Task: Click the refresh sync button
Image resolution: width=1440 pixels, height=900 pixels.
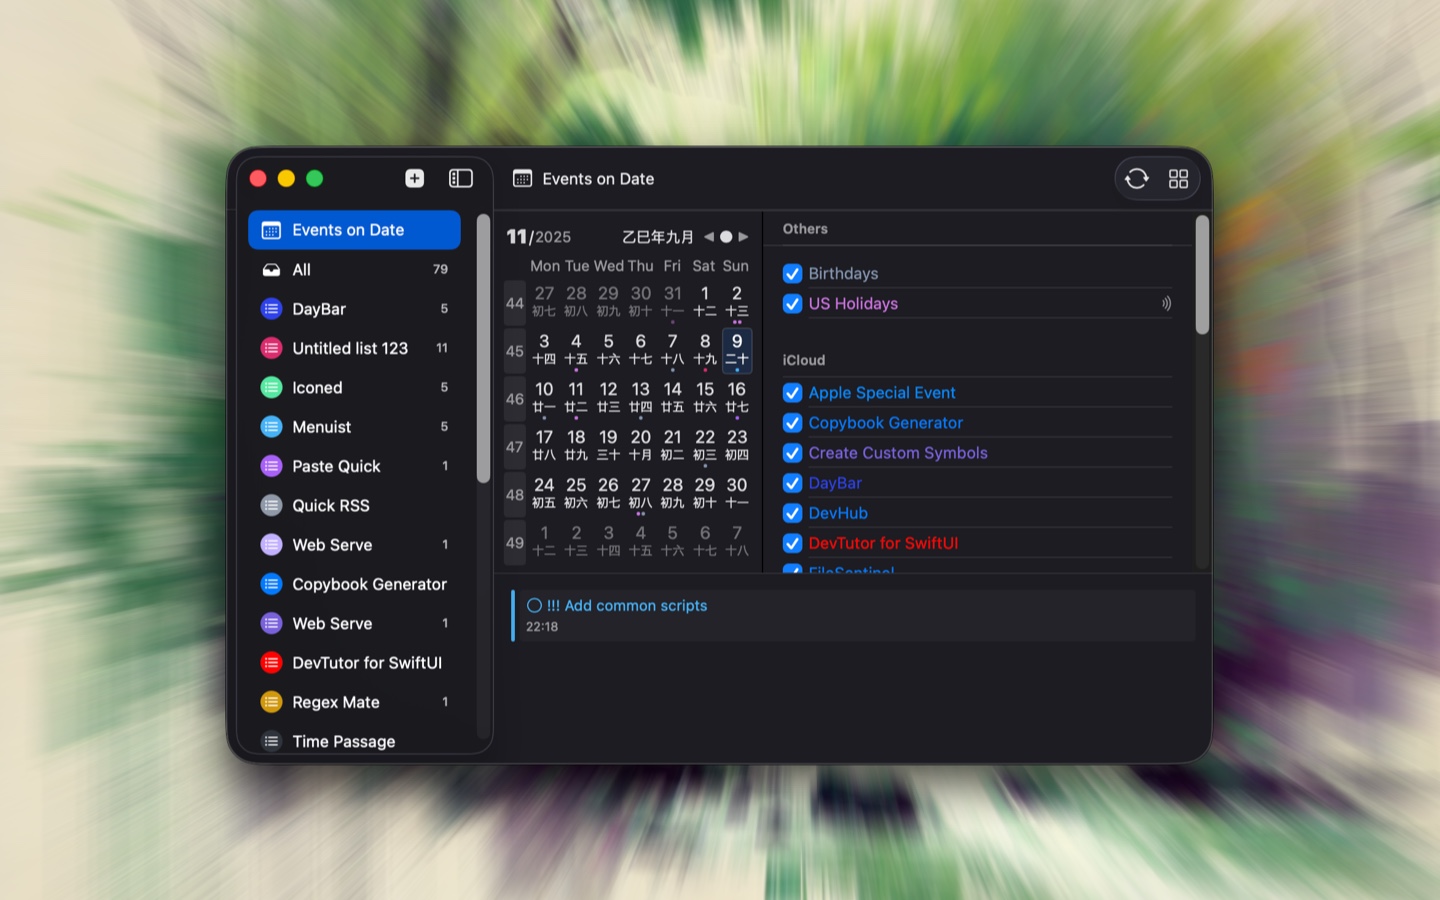Action: click(1137, 179)
